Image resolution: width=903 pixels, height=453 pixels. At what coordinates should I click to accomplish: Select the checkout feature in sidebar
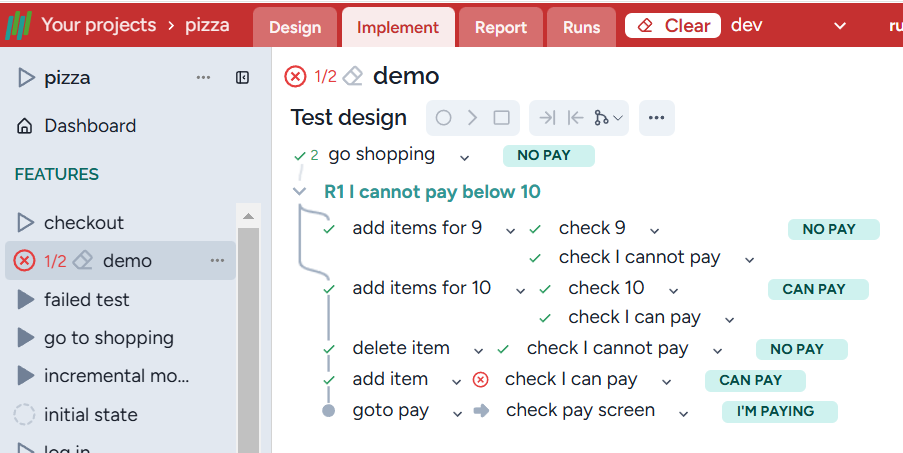tap(84, 222)
